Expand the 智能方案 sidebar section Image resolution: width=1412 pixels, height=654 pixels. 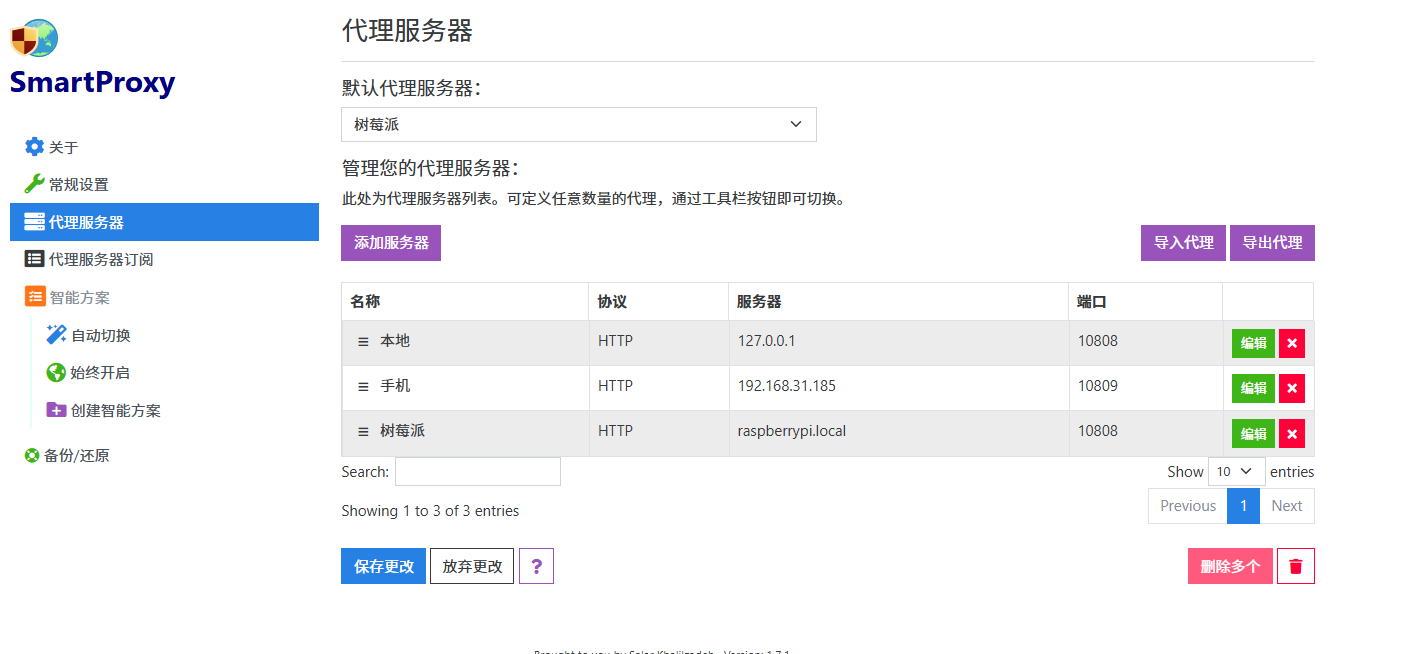(79, 297)
